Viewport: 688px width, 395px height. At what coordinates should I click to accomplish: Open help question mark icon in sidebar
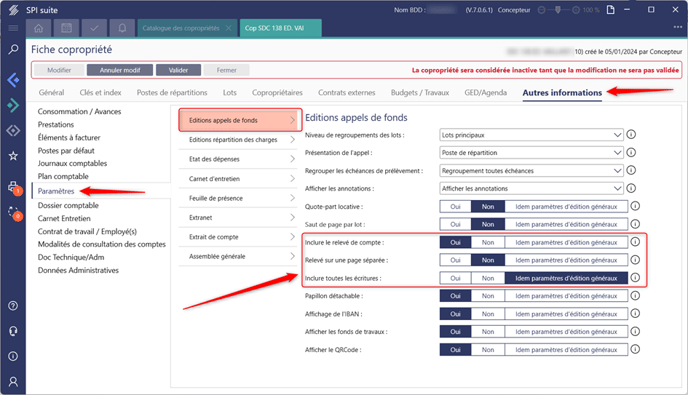click(x=13, y=306)
